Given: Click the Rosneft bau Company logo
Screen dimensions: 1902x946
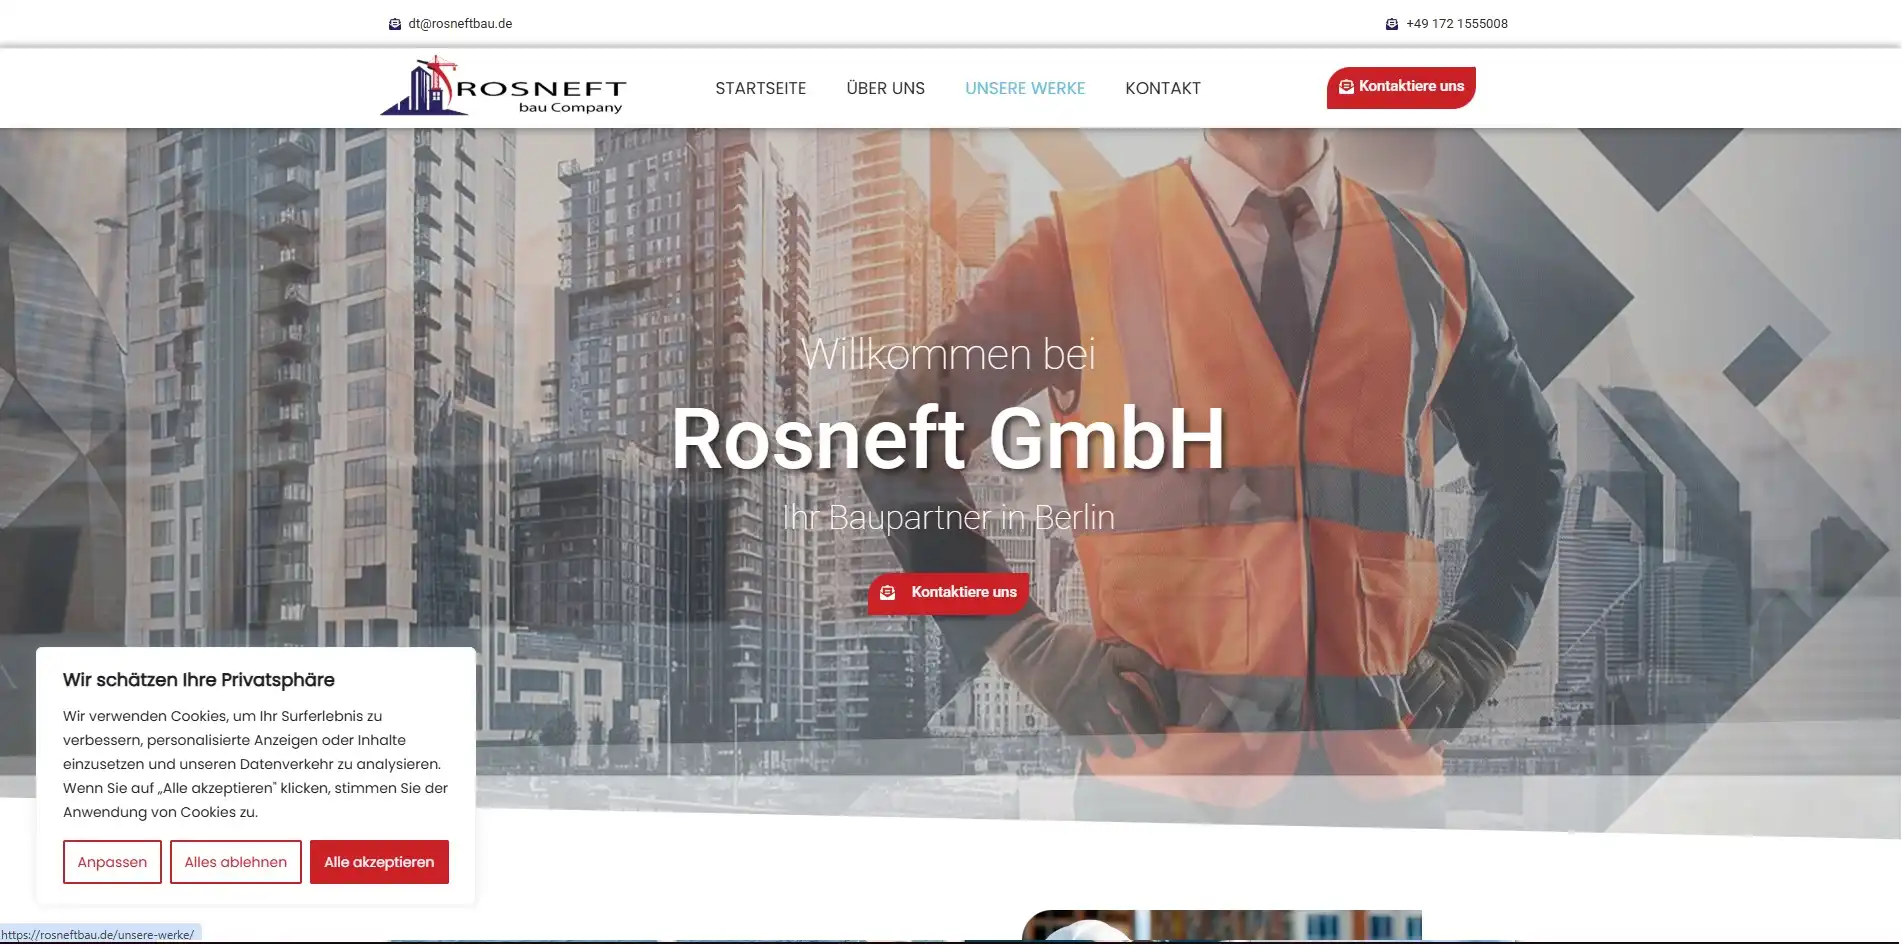Looking at the screenshot, I should coord(503,88).
